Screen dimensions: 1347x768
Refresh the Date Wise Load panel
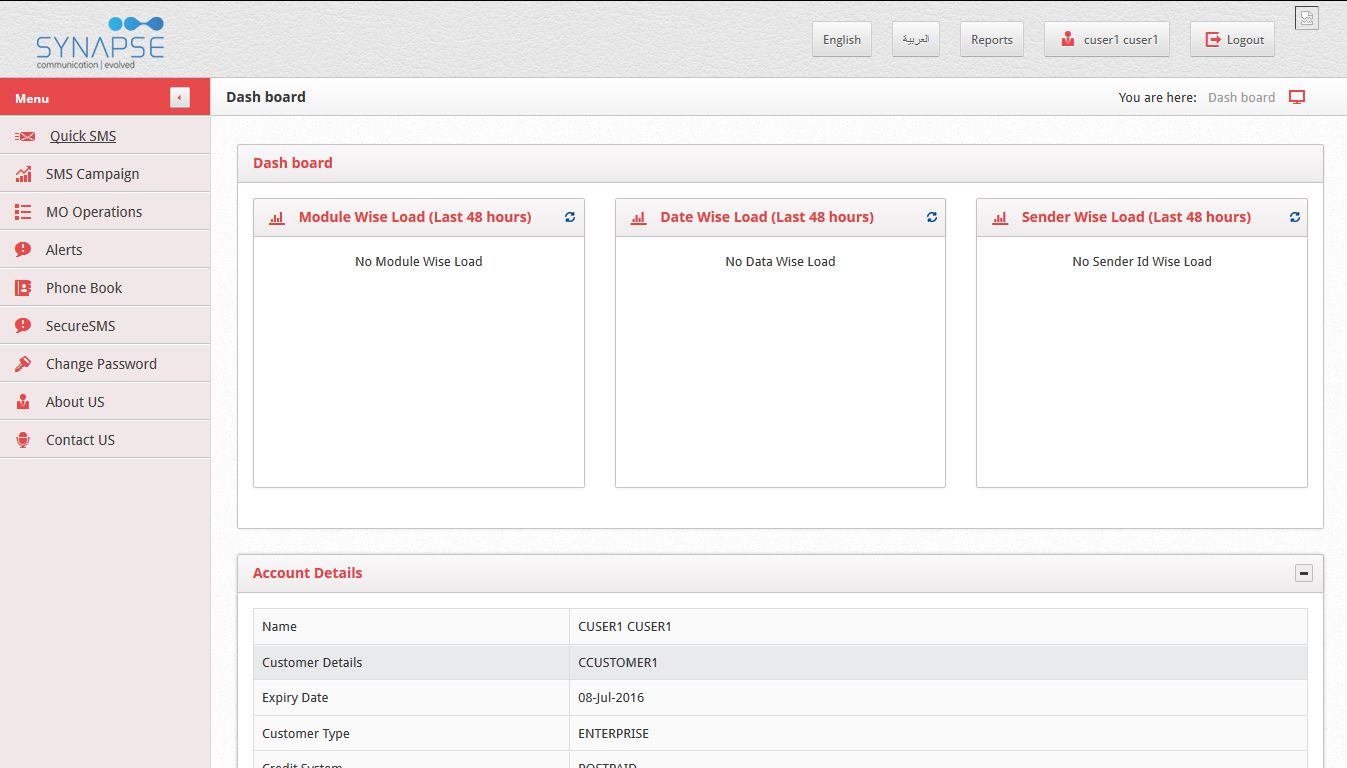[x=932, y=217]
